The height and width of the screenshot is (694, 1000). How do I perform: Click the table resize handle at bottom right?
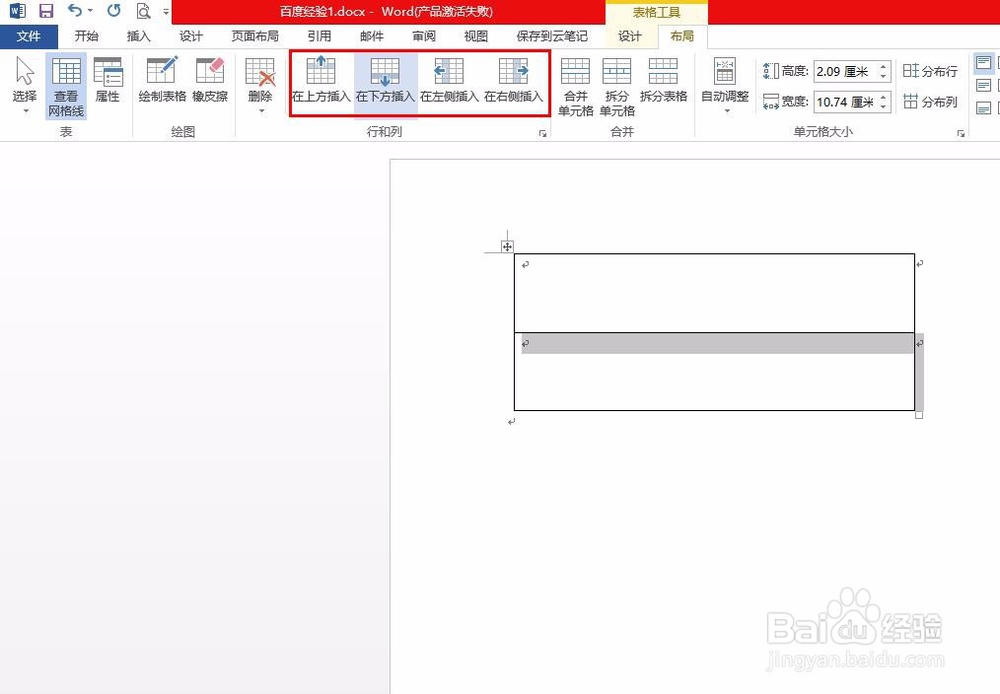[x=919, y=415]
